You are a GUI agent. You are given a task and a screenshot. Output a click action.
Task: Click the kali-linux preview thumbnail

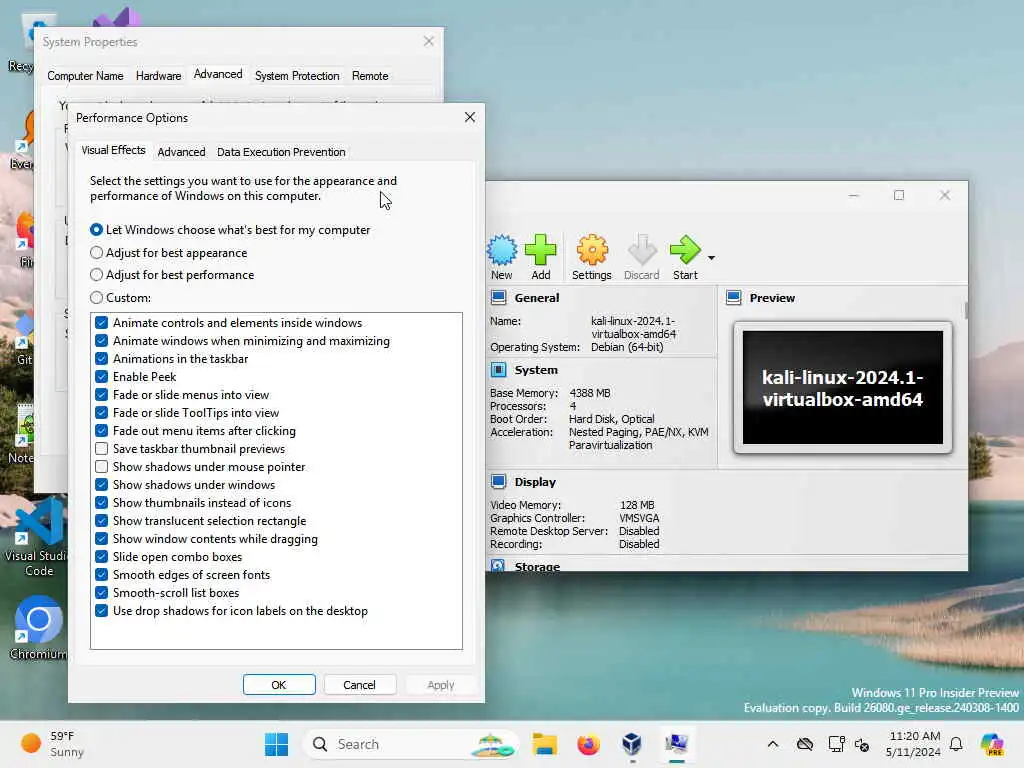[x=842, y=387]
